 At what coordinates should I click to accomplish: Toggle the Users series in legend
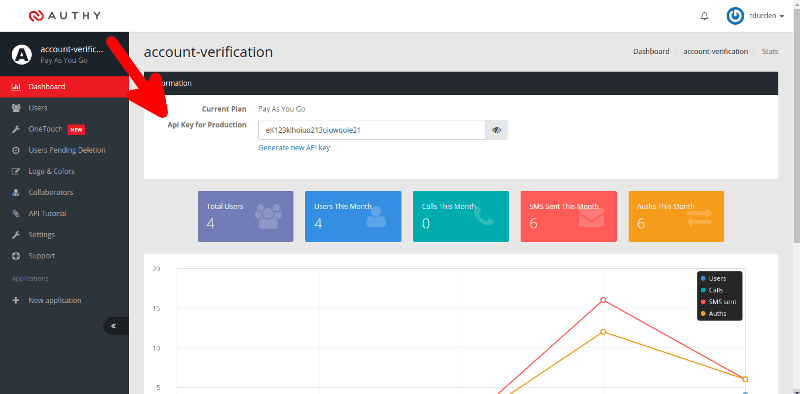[x=714, y=279]
